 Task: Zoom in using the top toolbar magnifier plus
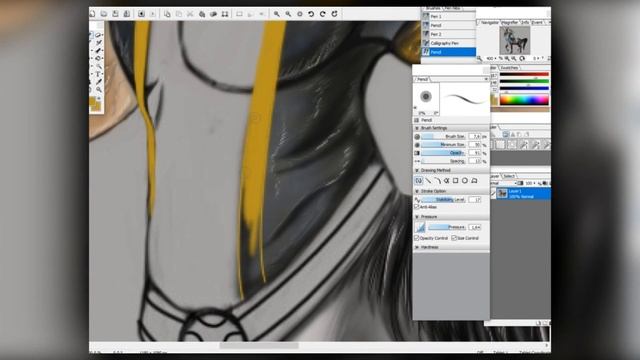pyautogui.click(x=277, y=14)
